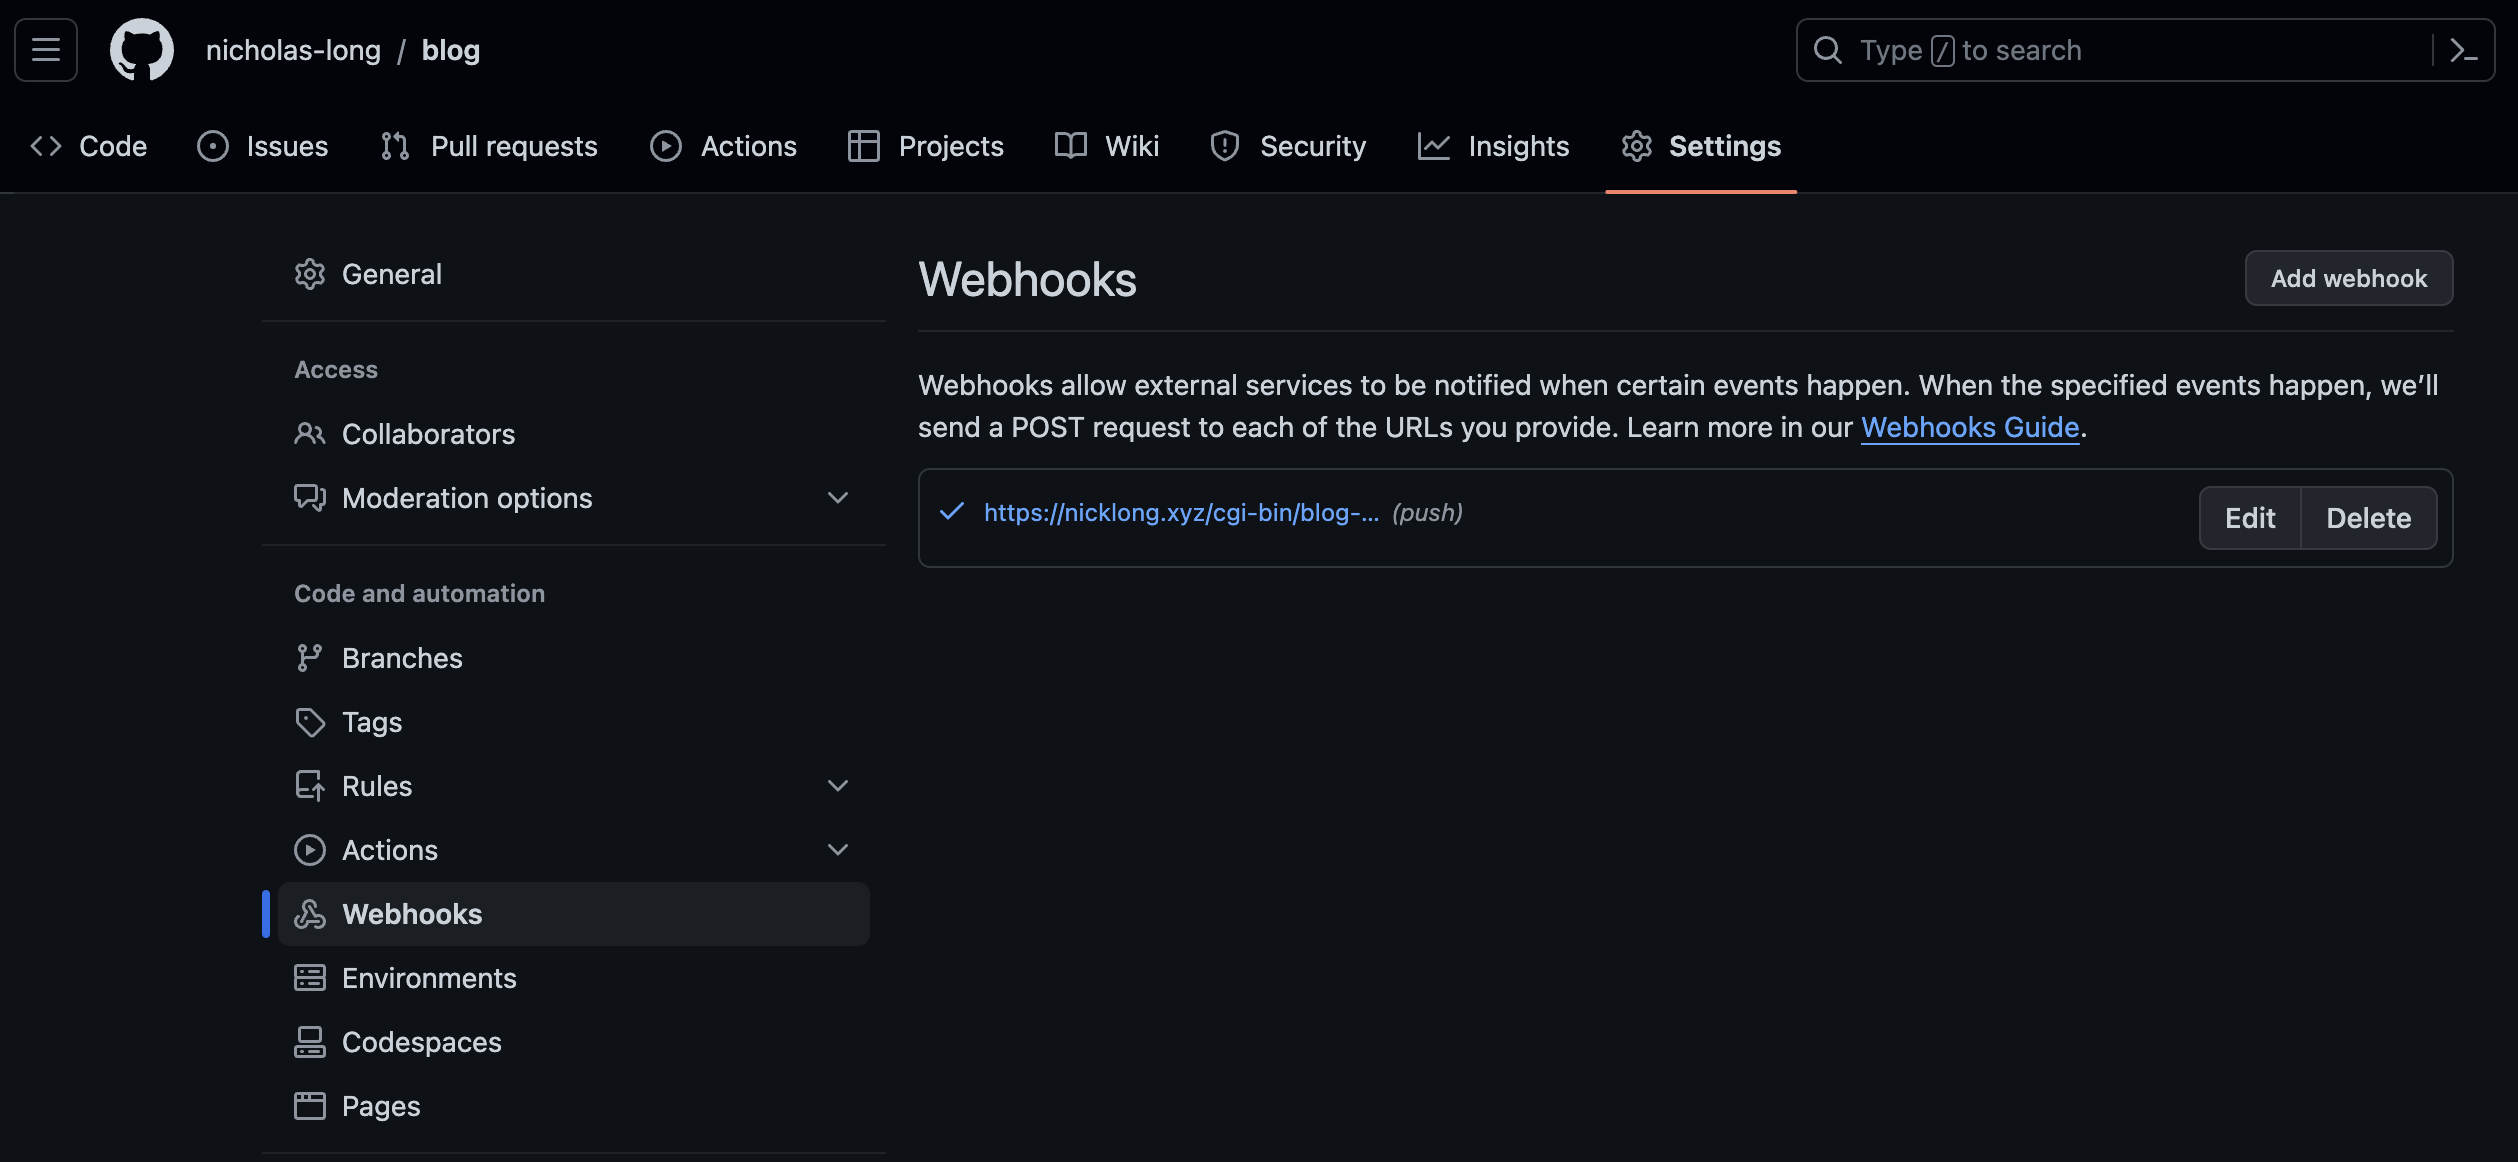Click the GitHub logo

click(141, 50)
